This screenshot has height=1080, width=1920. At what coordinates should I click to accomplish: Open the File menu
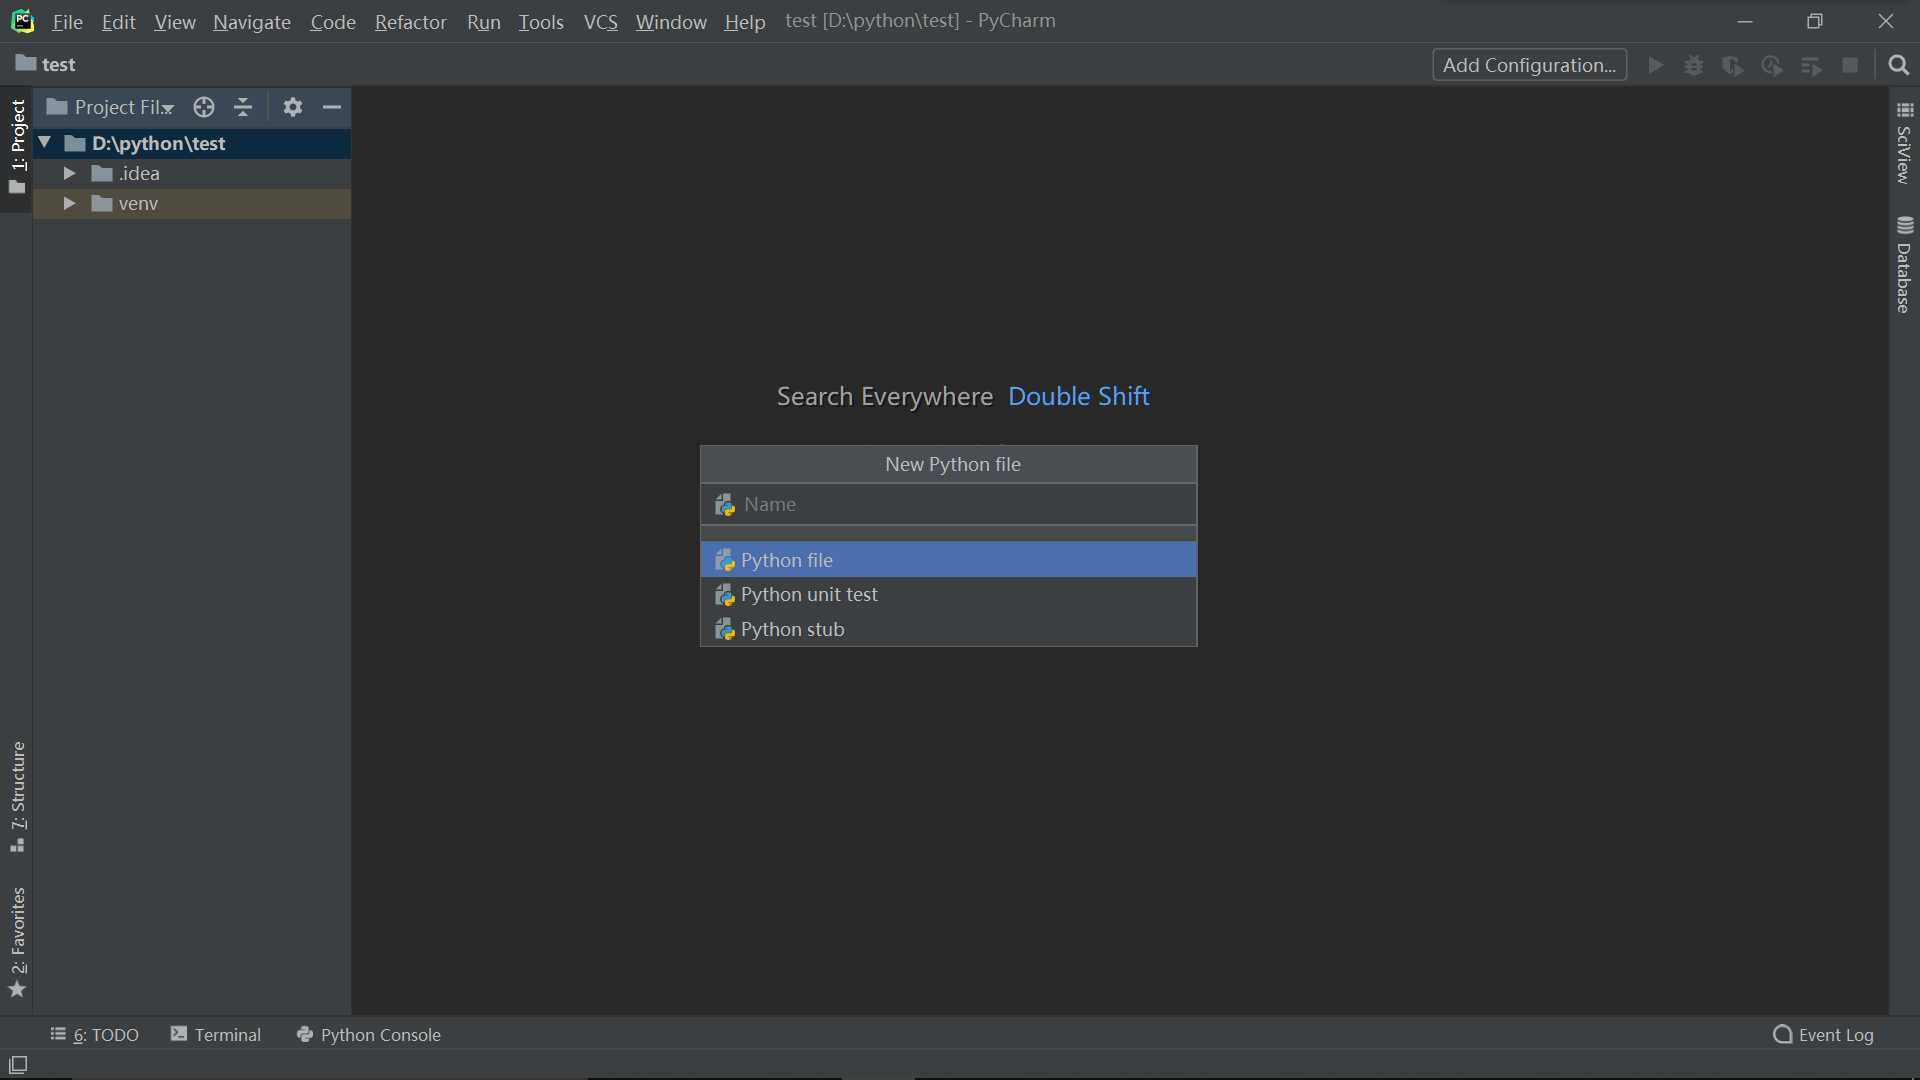67,22
